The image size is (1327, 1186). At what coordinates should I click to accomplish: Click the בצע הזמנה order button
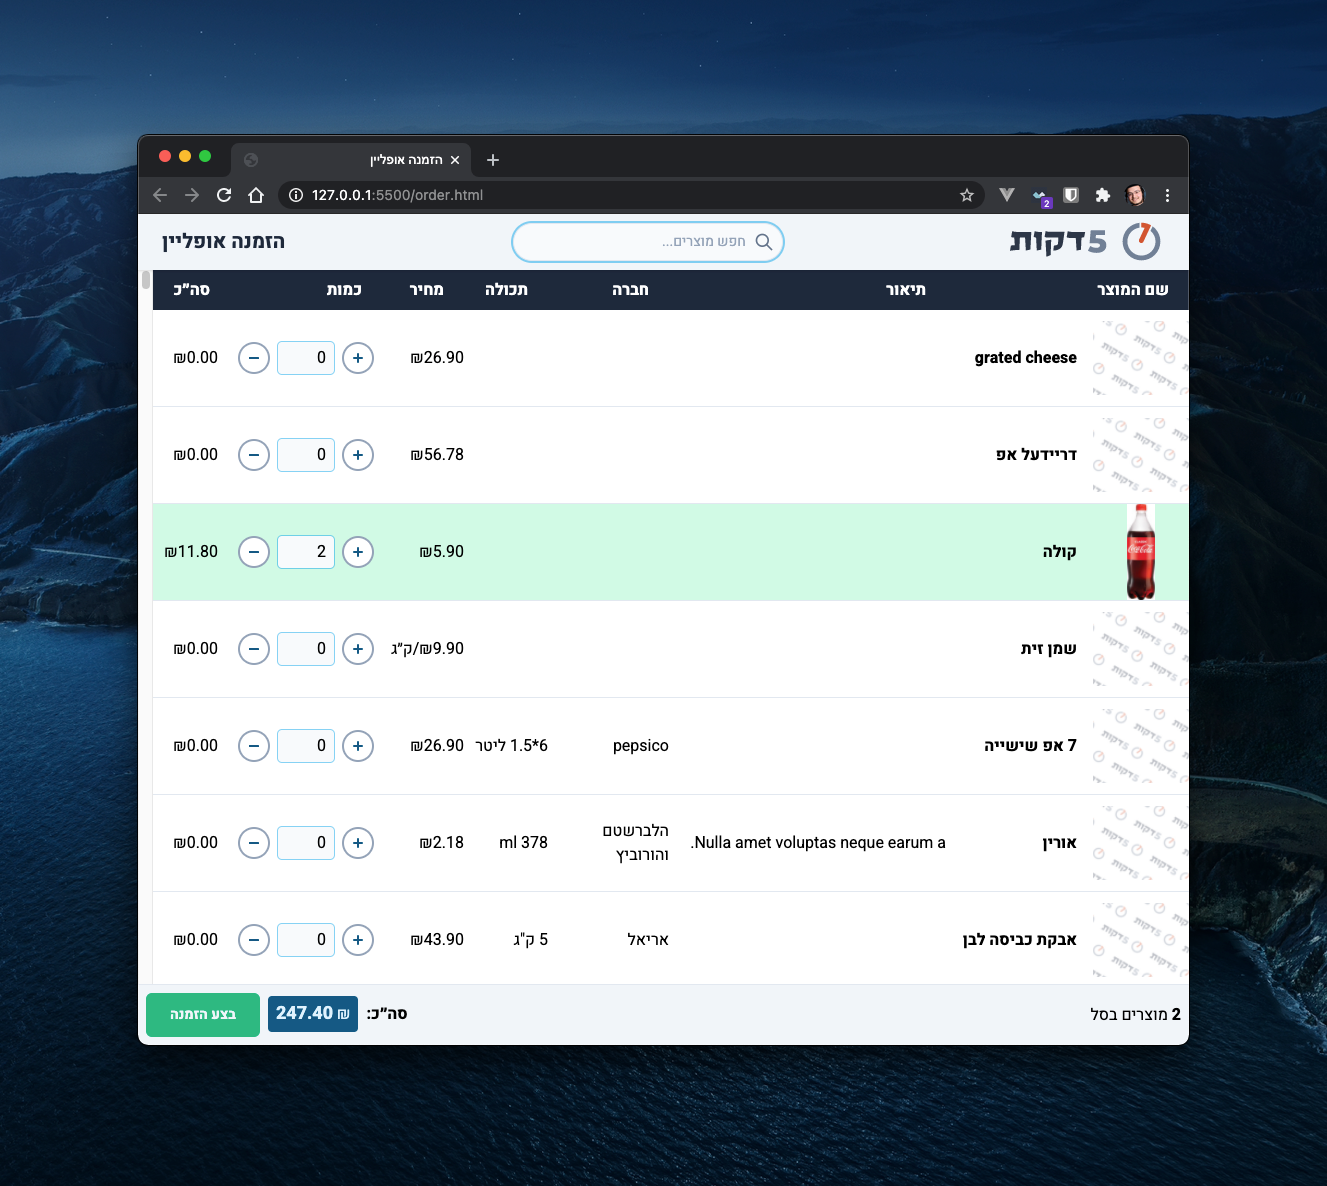click(203, 1014)
